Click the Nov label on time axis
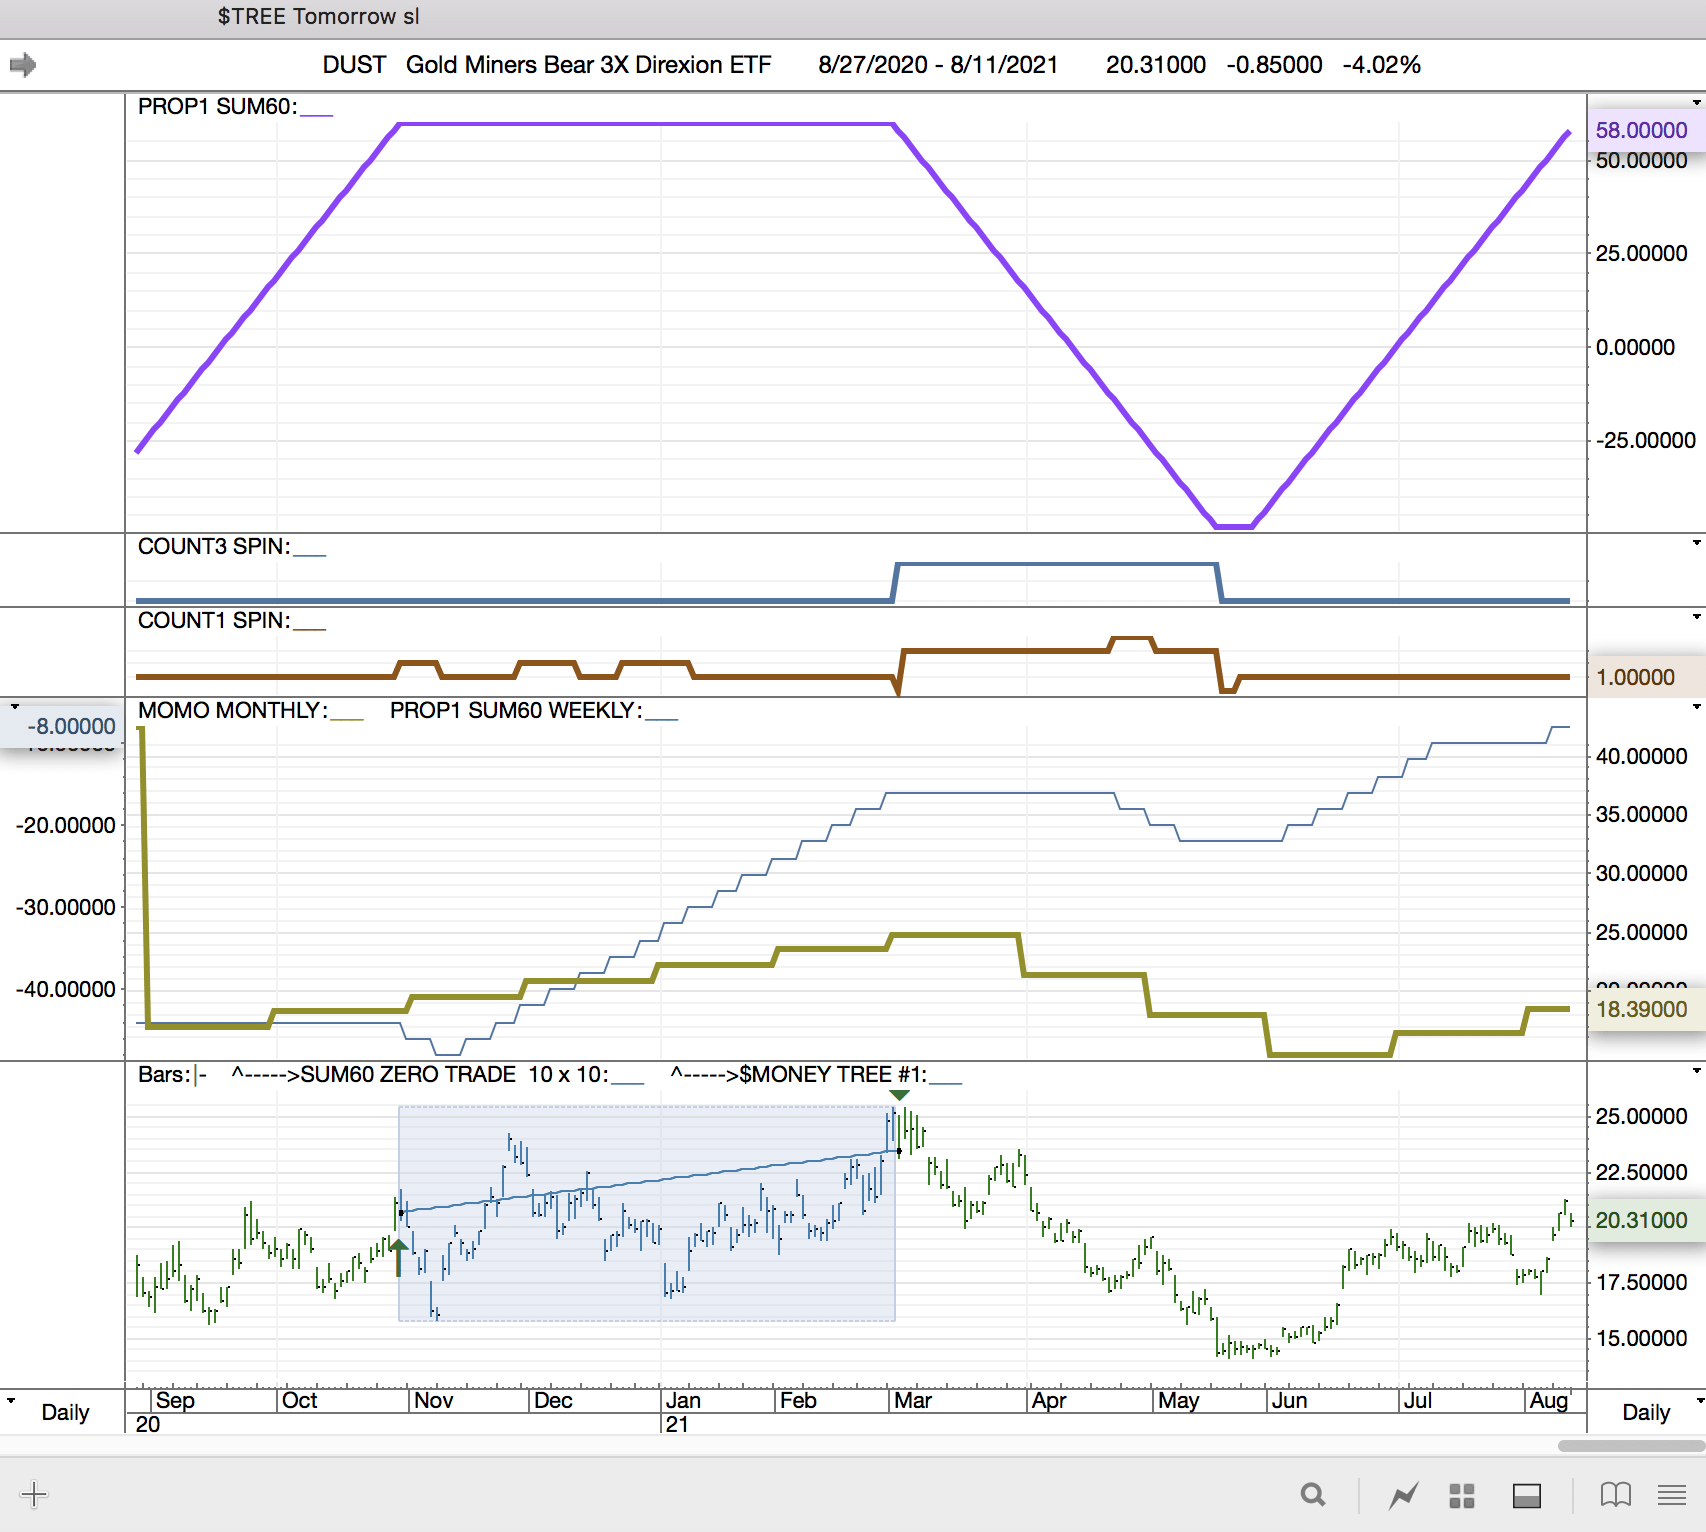This screenshot has width=1706, height=1532. coord(433,1400)
